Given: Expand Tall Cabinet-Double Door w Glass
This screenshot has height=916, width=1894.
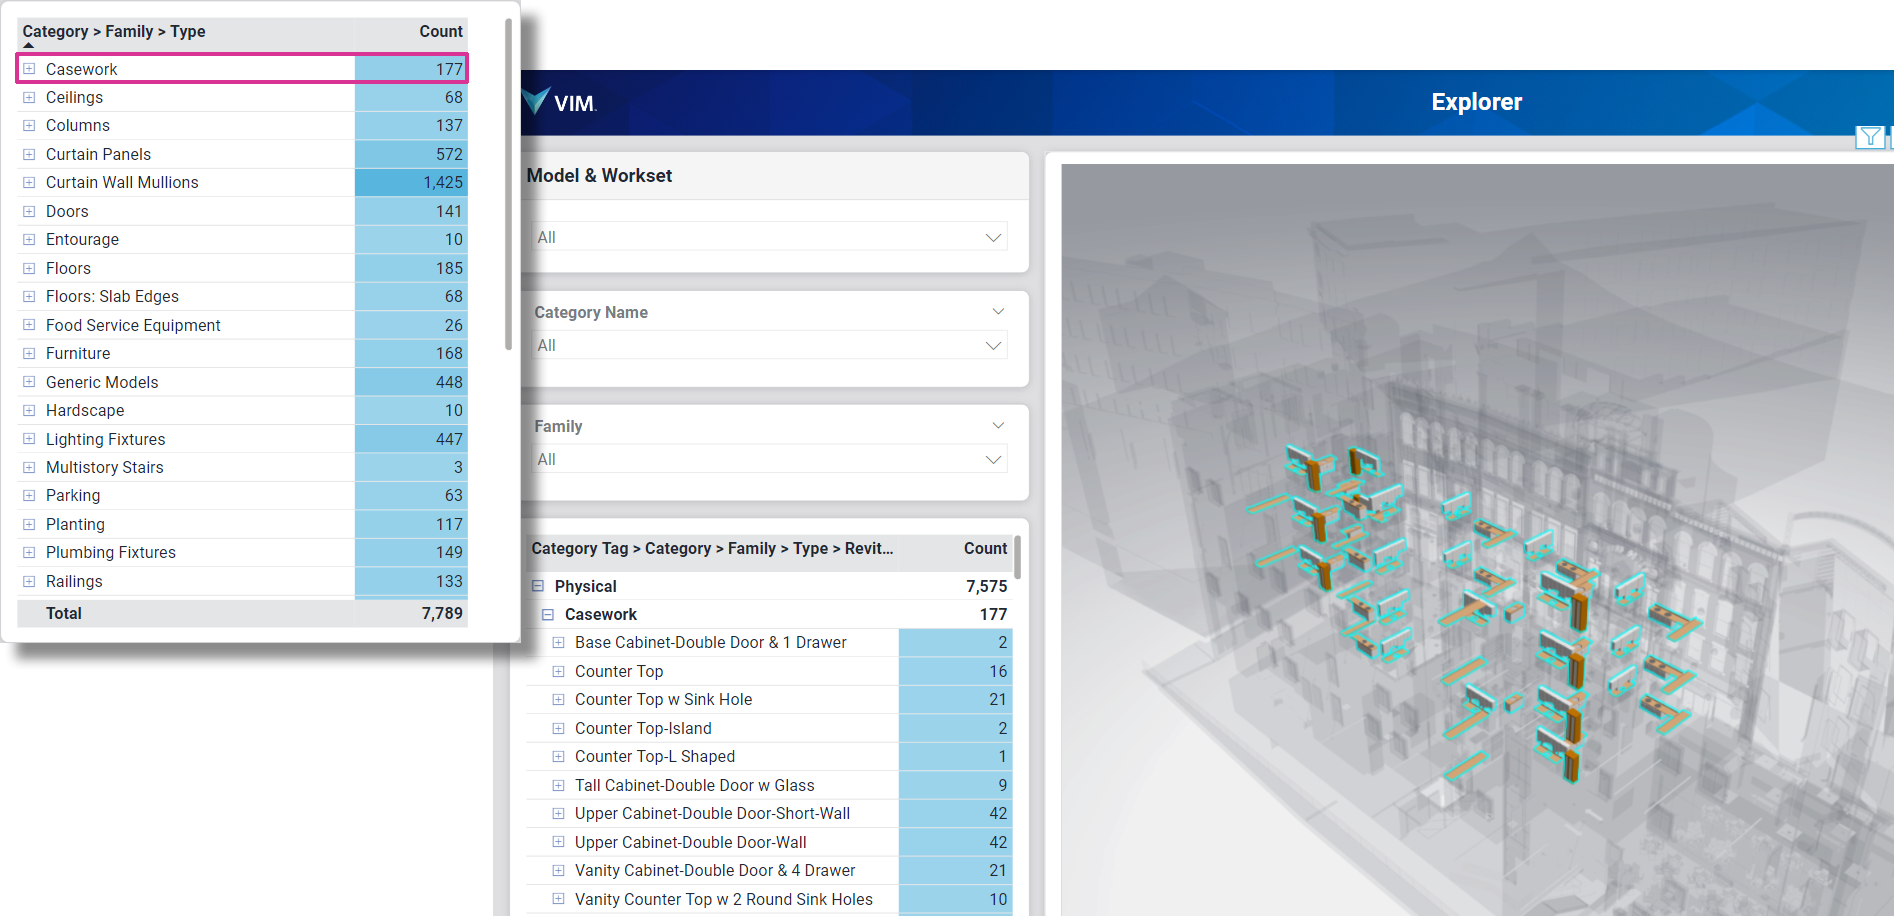Looking at the screenshot, I should click(558, 785).
